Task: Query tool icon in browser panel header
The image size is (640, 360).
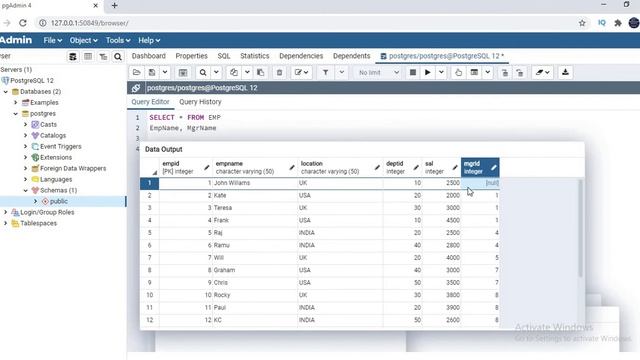Action: coord(73,56)
